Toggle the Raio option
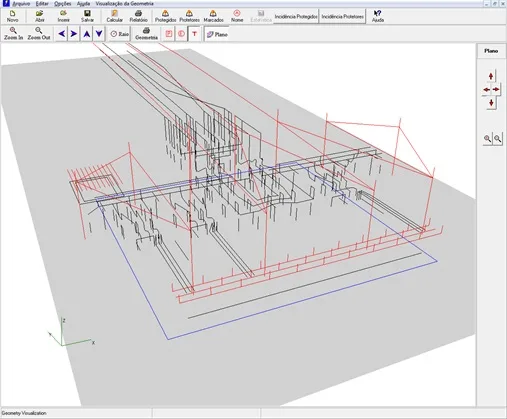Viewport: 507px width, 419px height. point(120,34)
